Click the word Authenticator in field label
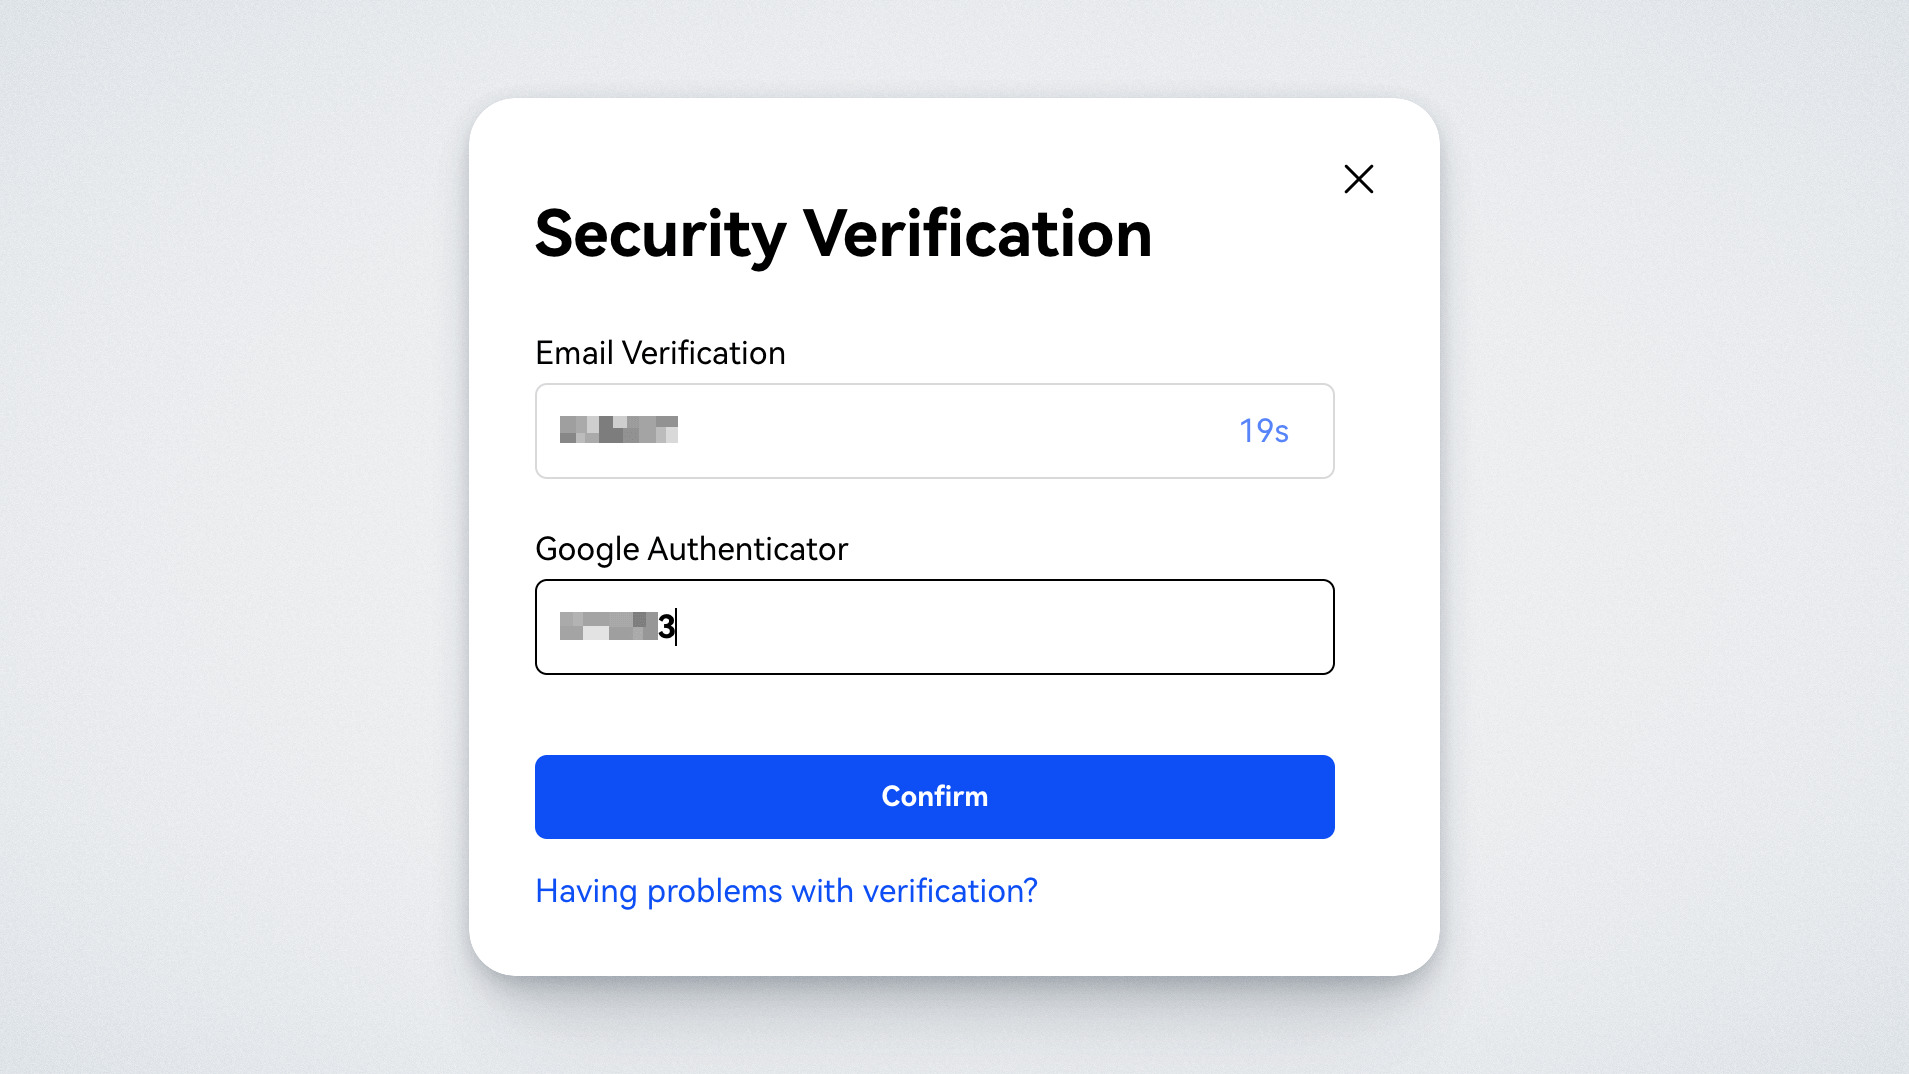The image size is (1909, 1074). (x=747, y=549)
